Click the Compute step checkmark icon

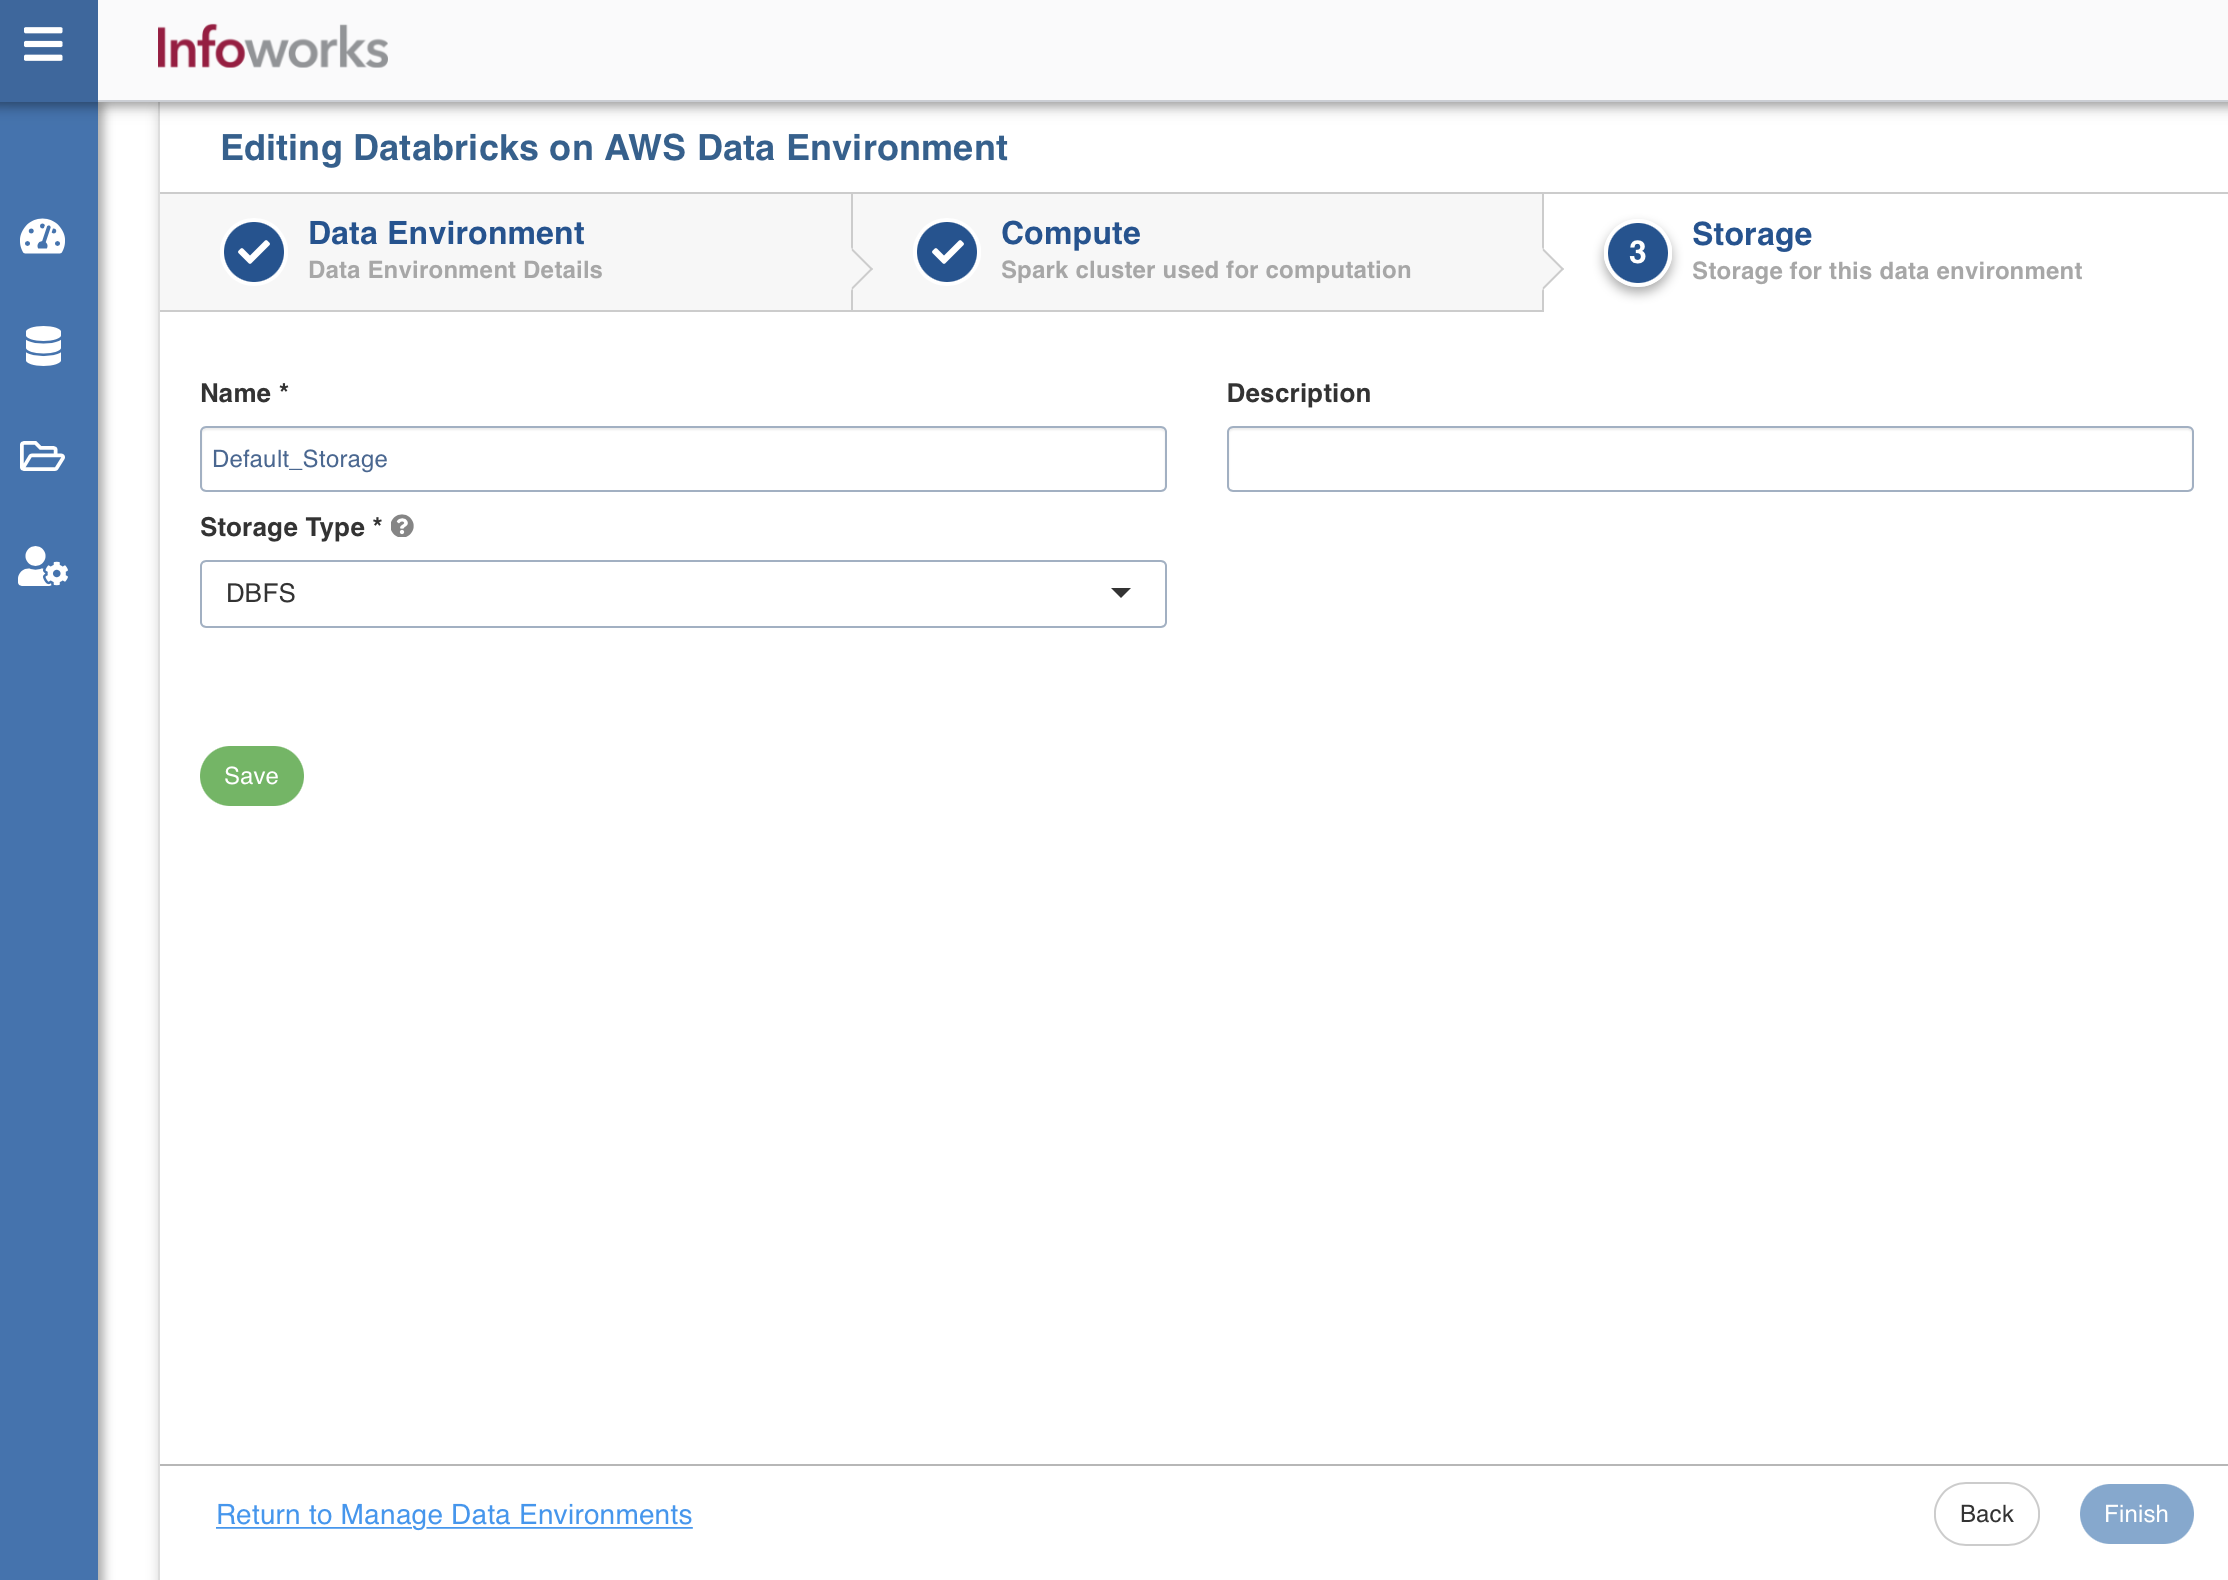[947, 252]
